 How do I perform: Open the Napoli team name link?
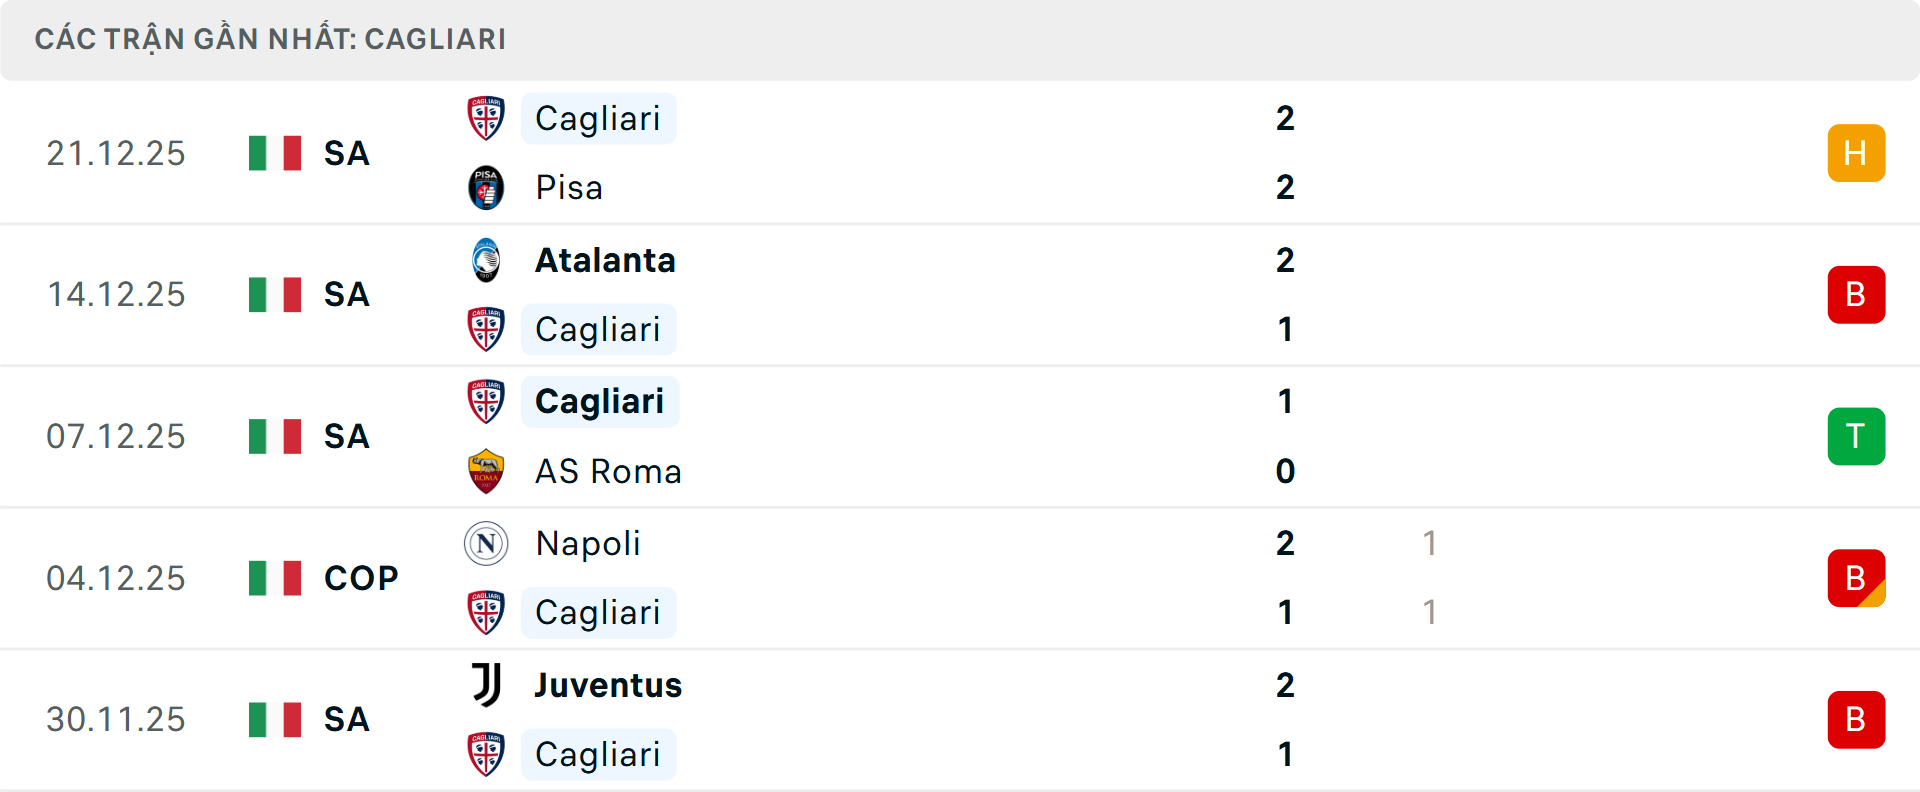(588, 543)
